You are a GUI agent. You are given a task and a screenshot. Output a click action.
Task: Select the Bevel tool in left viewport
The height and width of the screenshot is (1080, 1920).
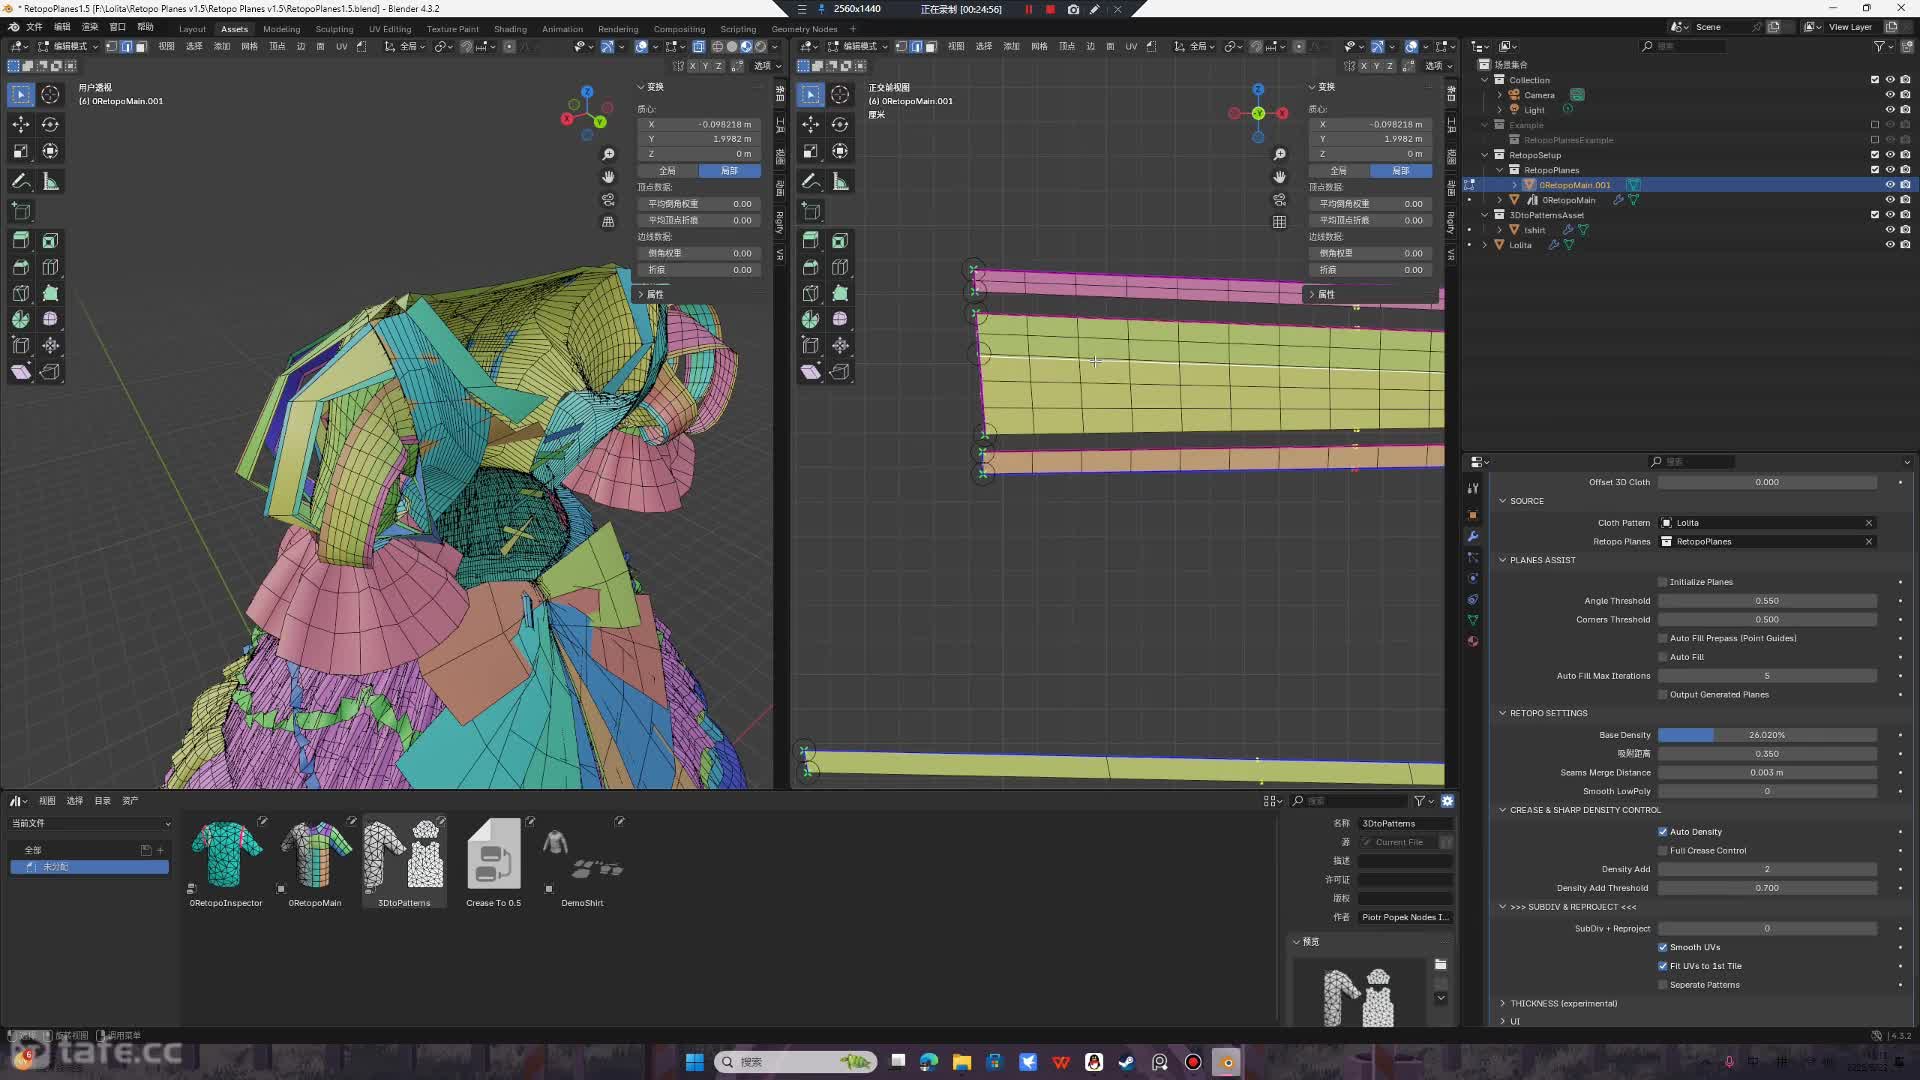click(21, 267)
